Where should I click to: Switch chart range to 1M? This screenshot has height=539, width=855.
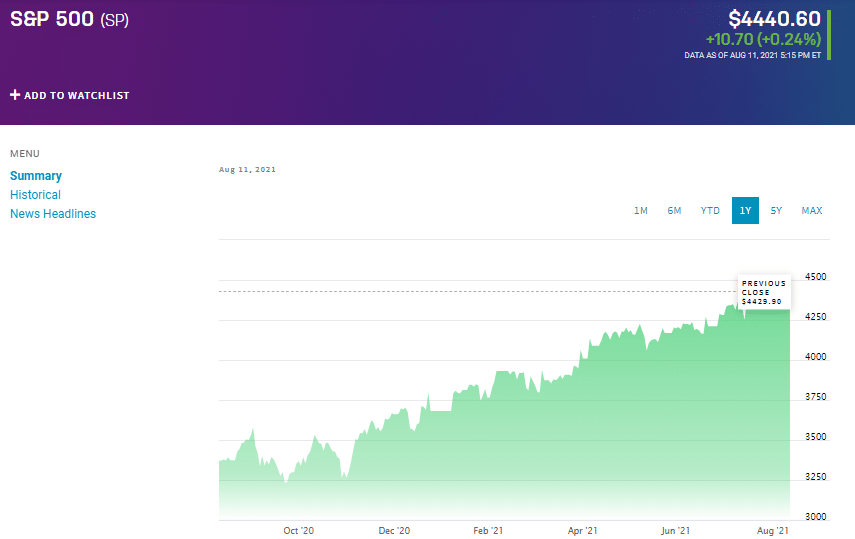[x=641, y=211]
